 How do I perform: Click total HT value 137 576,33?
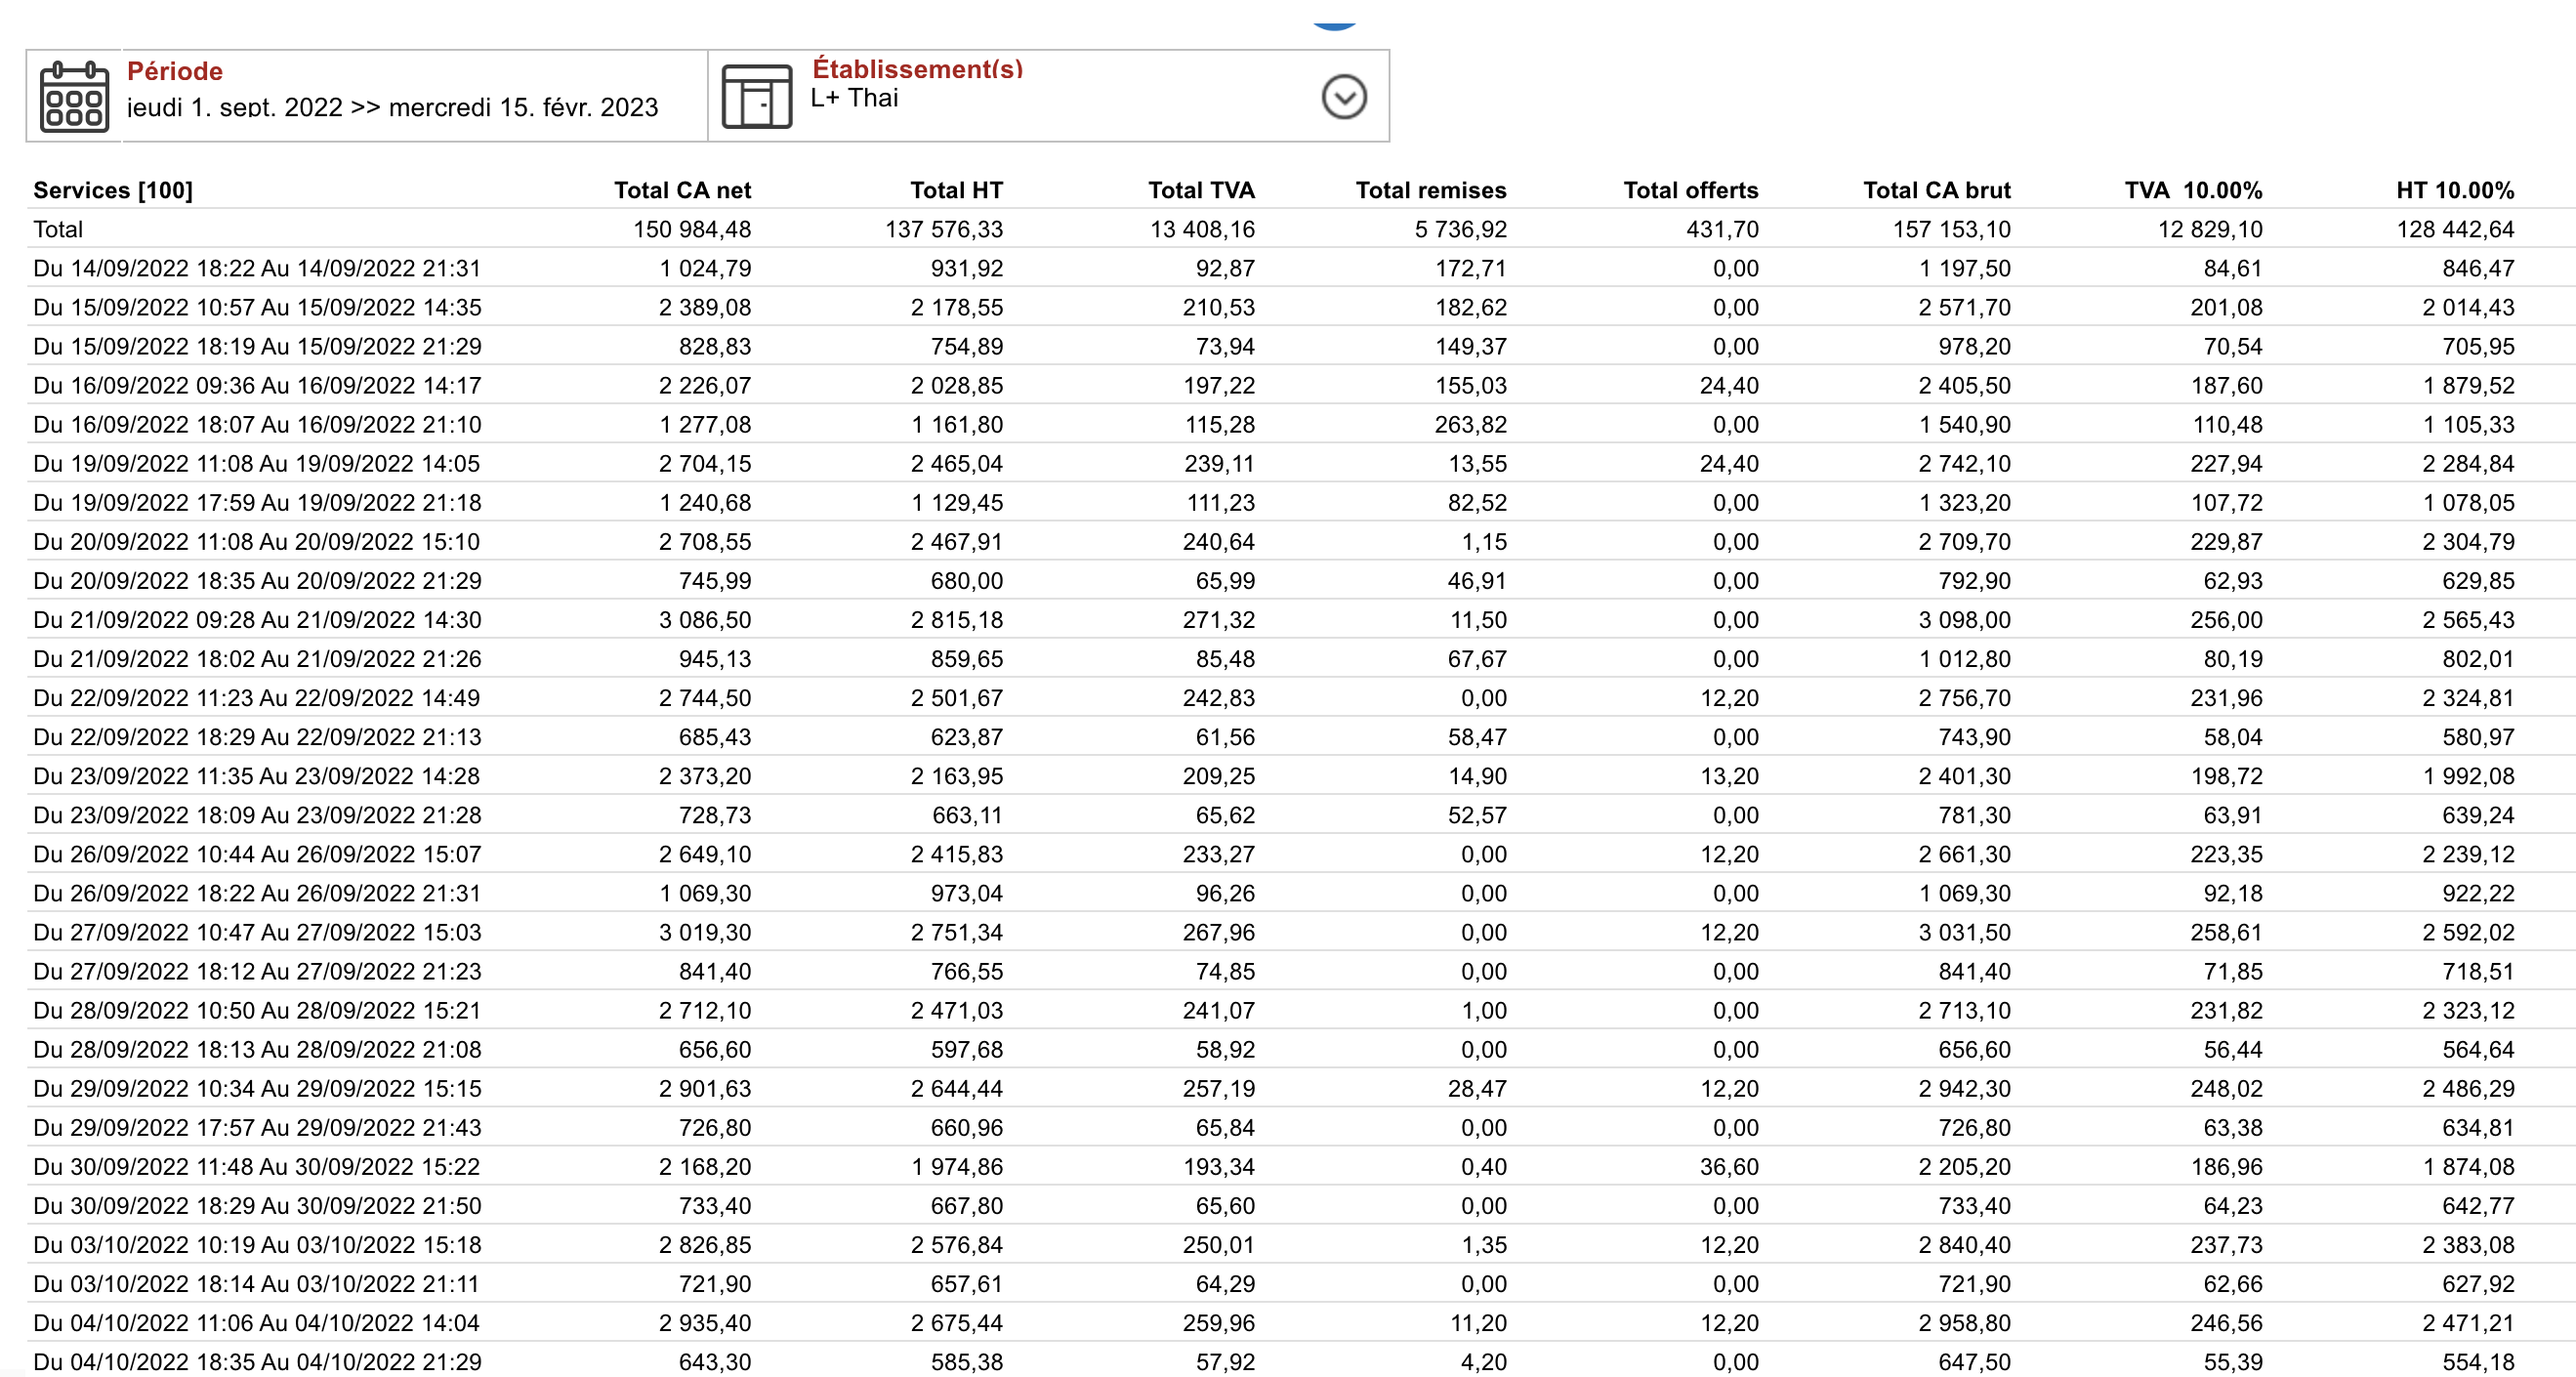coord(944,229)
